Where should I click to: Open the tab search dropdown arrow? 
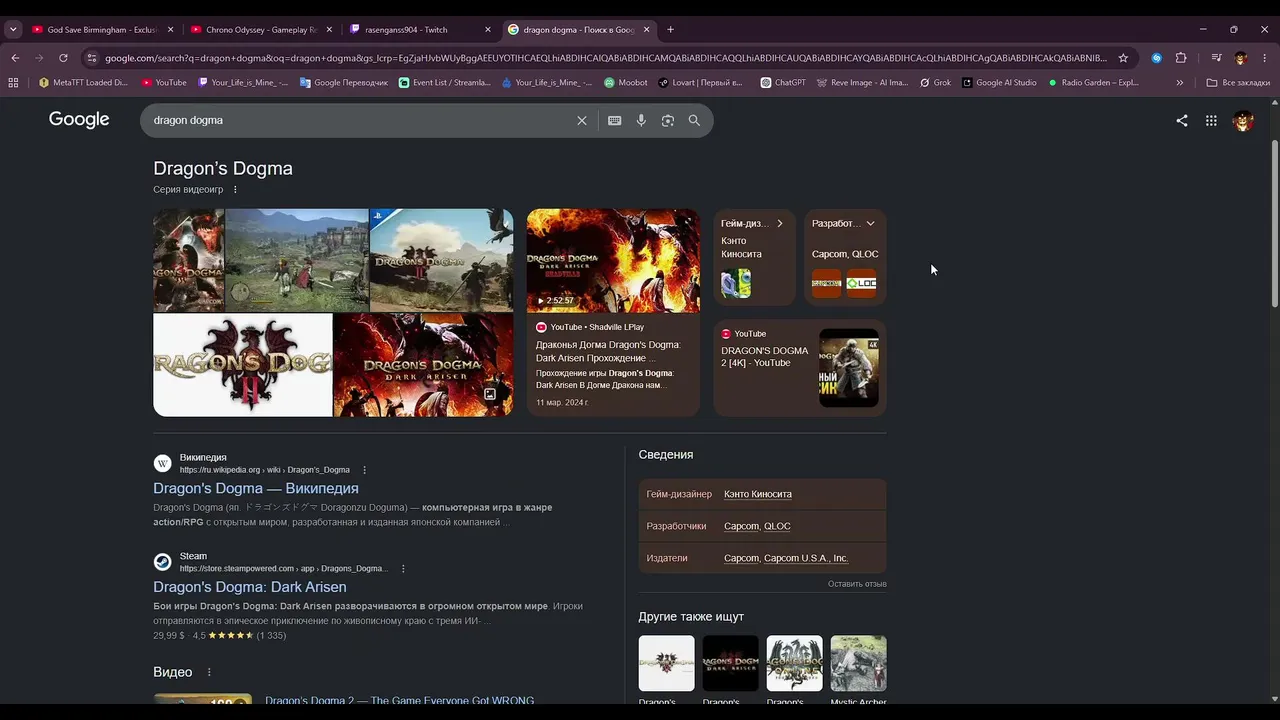point(13,30)
